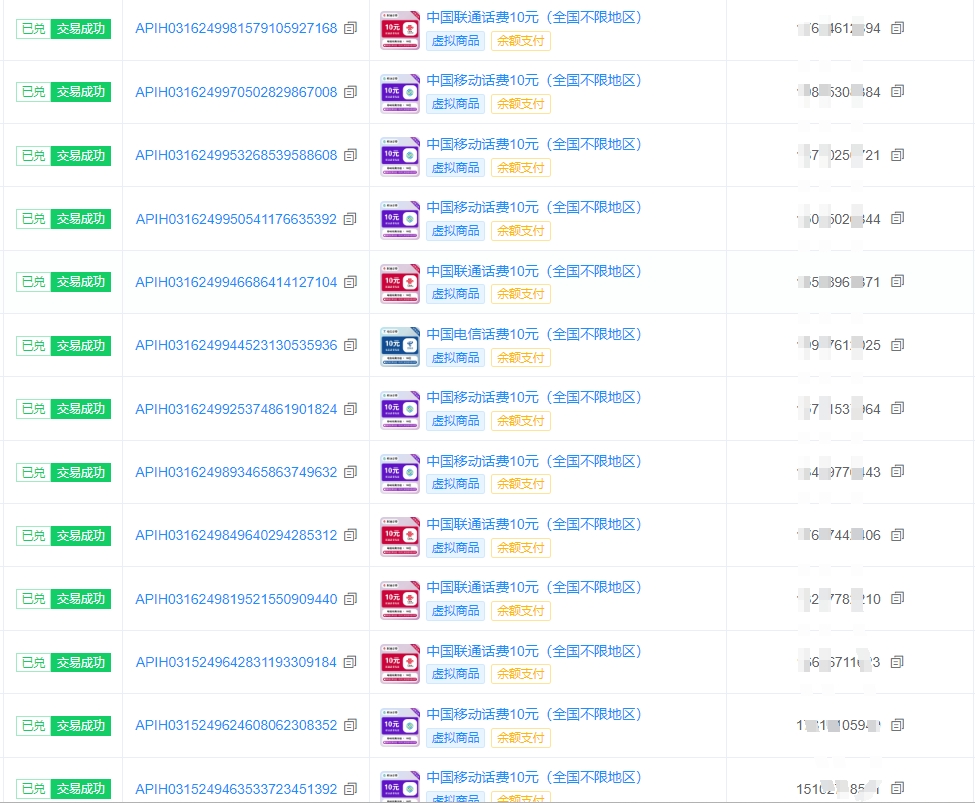975x803 pixels.
Task: Click 余额支付 tag for order ending 7104
Action: pos(520,294)
